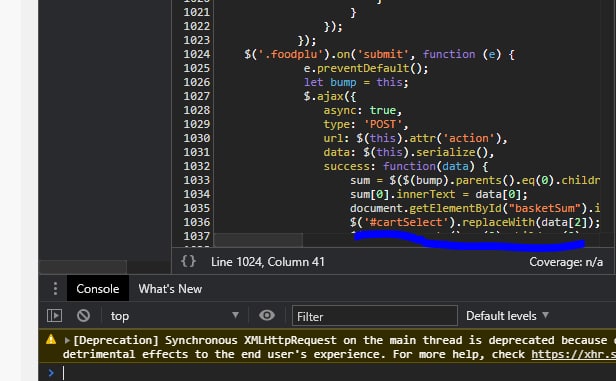Click the "data: $(this).serialize()," line
616x381 pixels.
tap(409, 152)
